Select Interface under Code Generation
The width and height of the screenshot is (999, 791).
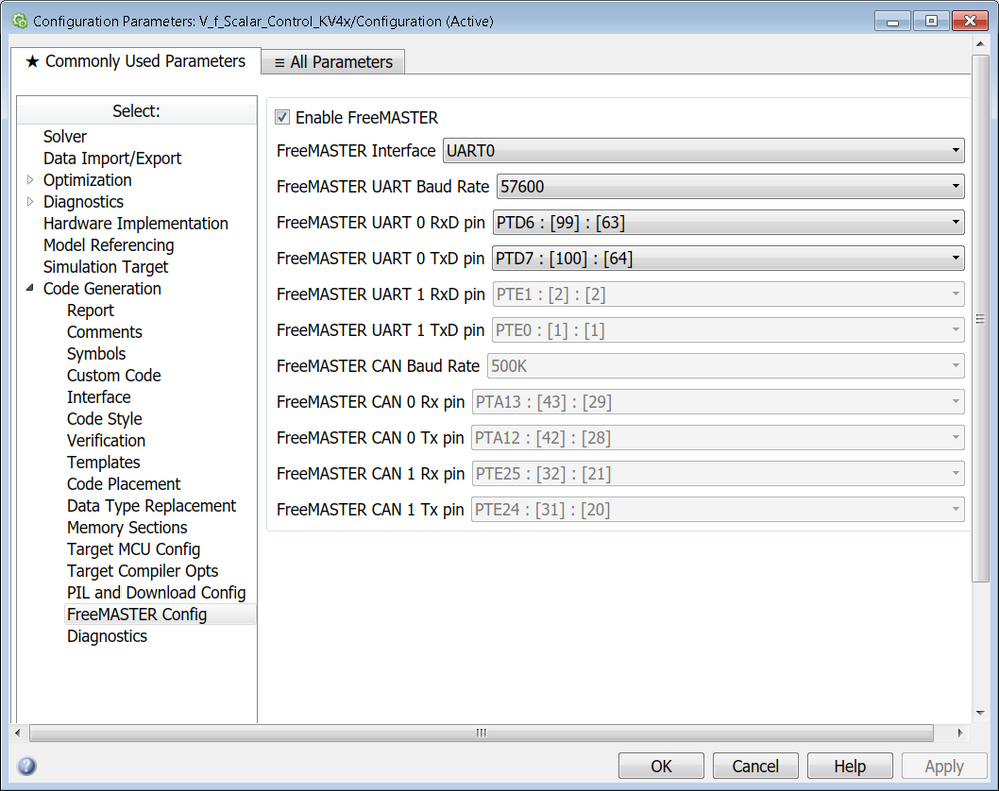point(99,397)
